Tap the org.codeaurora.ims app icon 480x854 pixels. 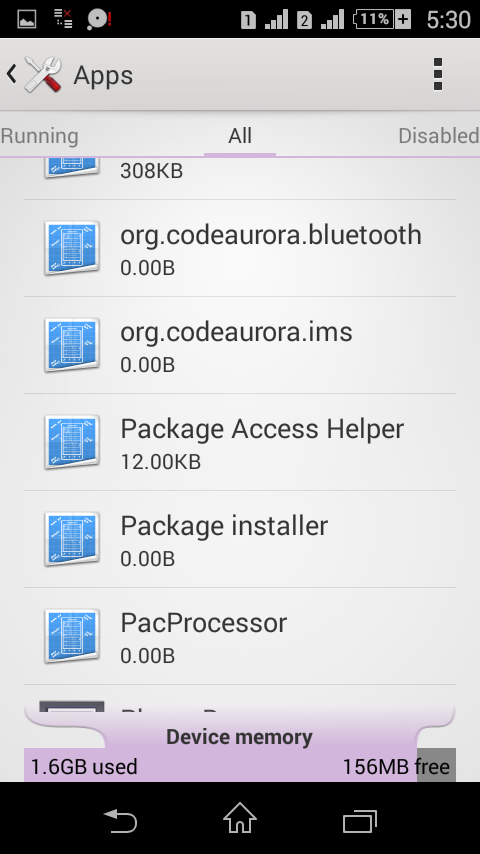coord(71,345)
